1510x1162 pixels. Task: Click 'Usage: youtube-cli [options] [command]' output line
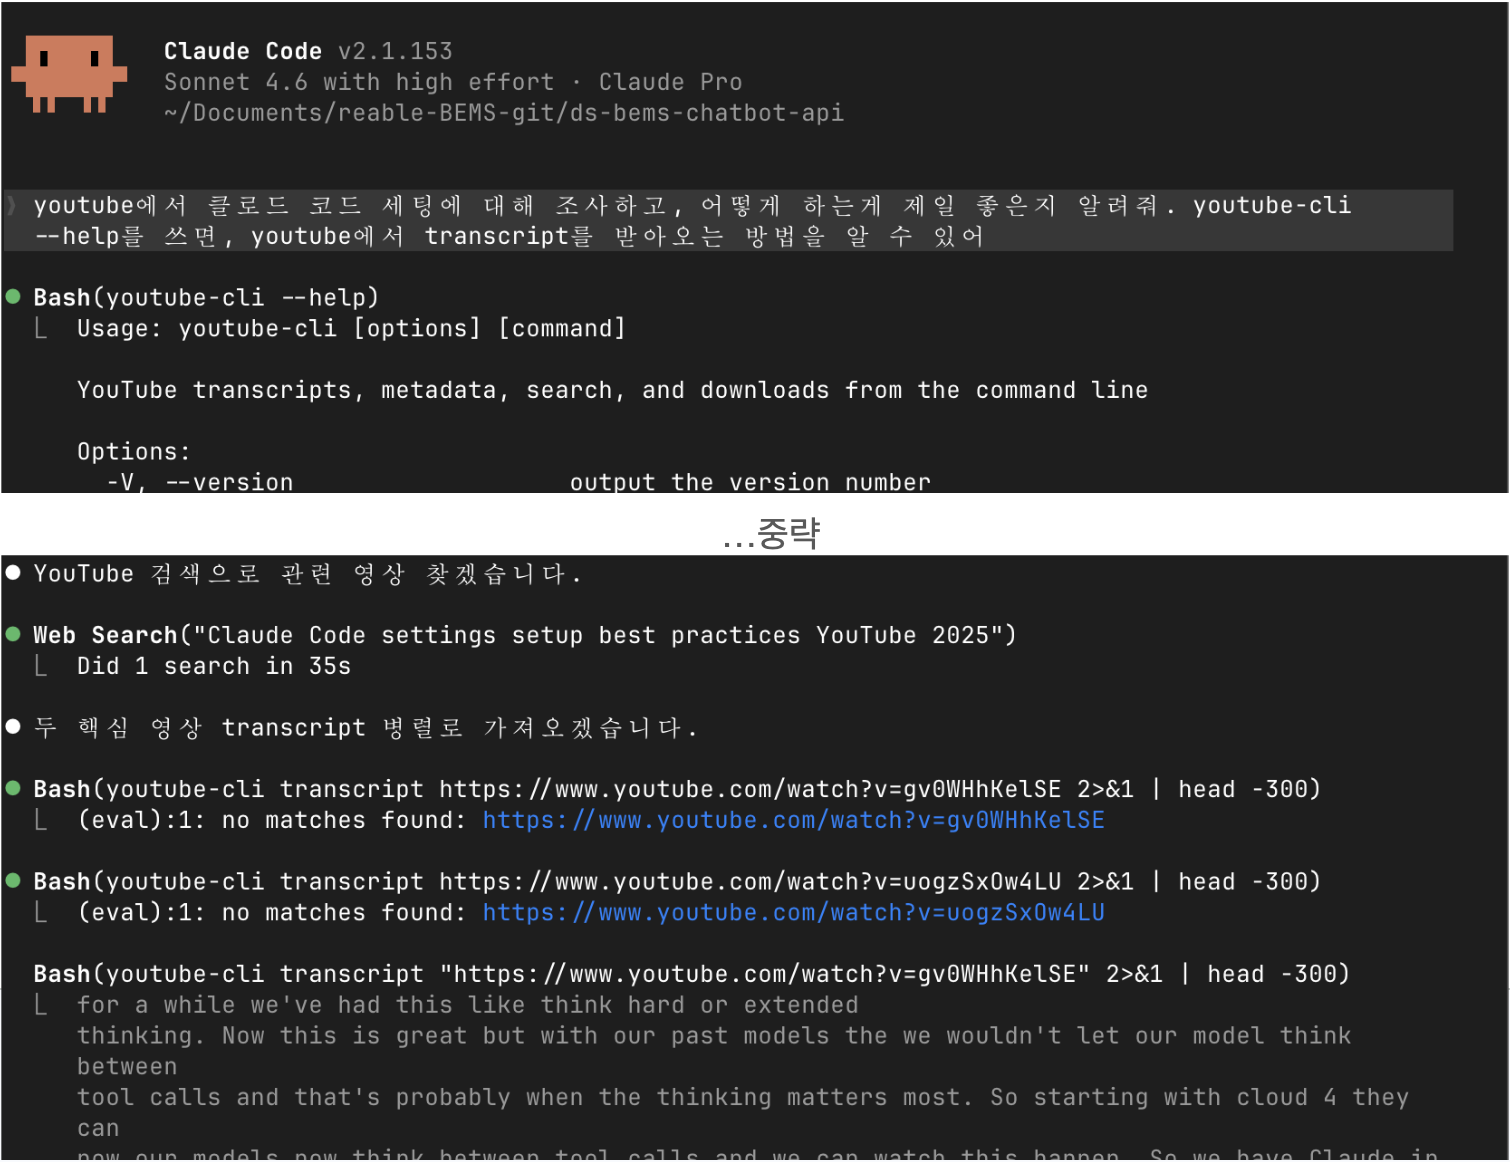click(x=351, y=328)
